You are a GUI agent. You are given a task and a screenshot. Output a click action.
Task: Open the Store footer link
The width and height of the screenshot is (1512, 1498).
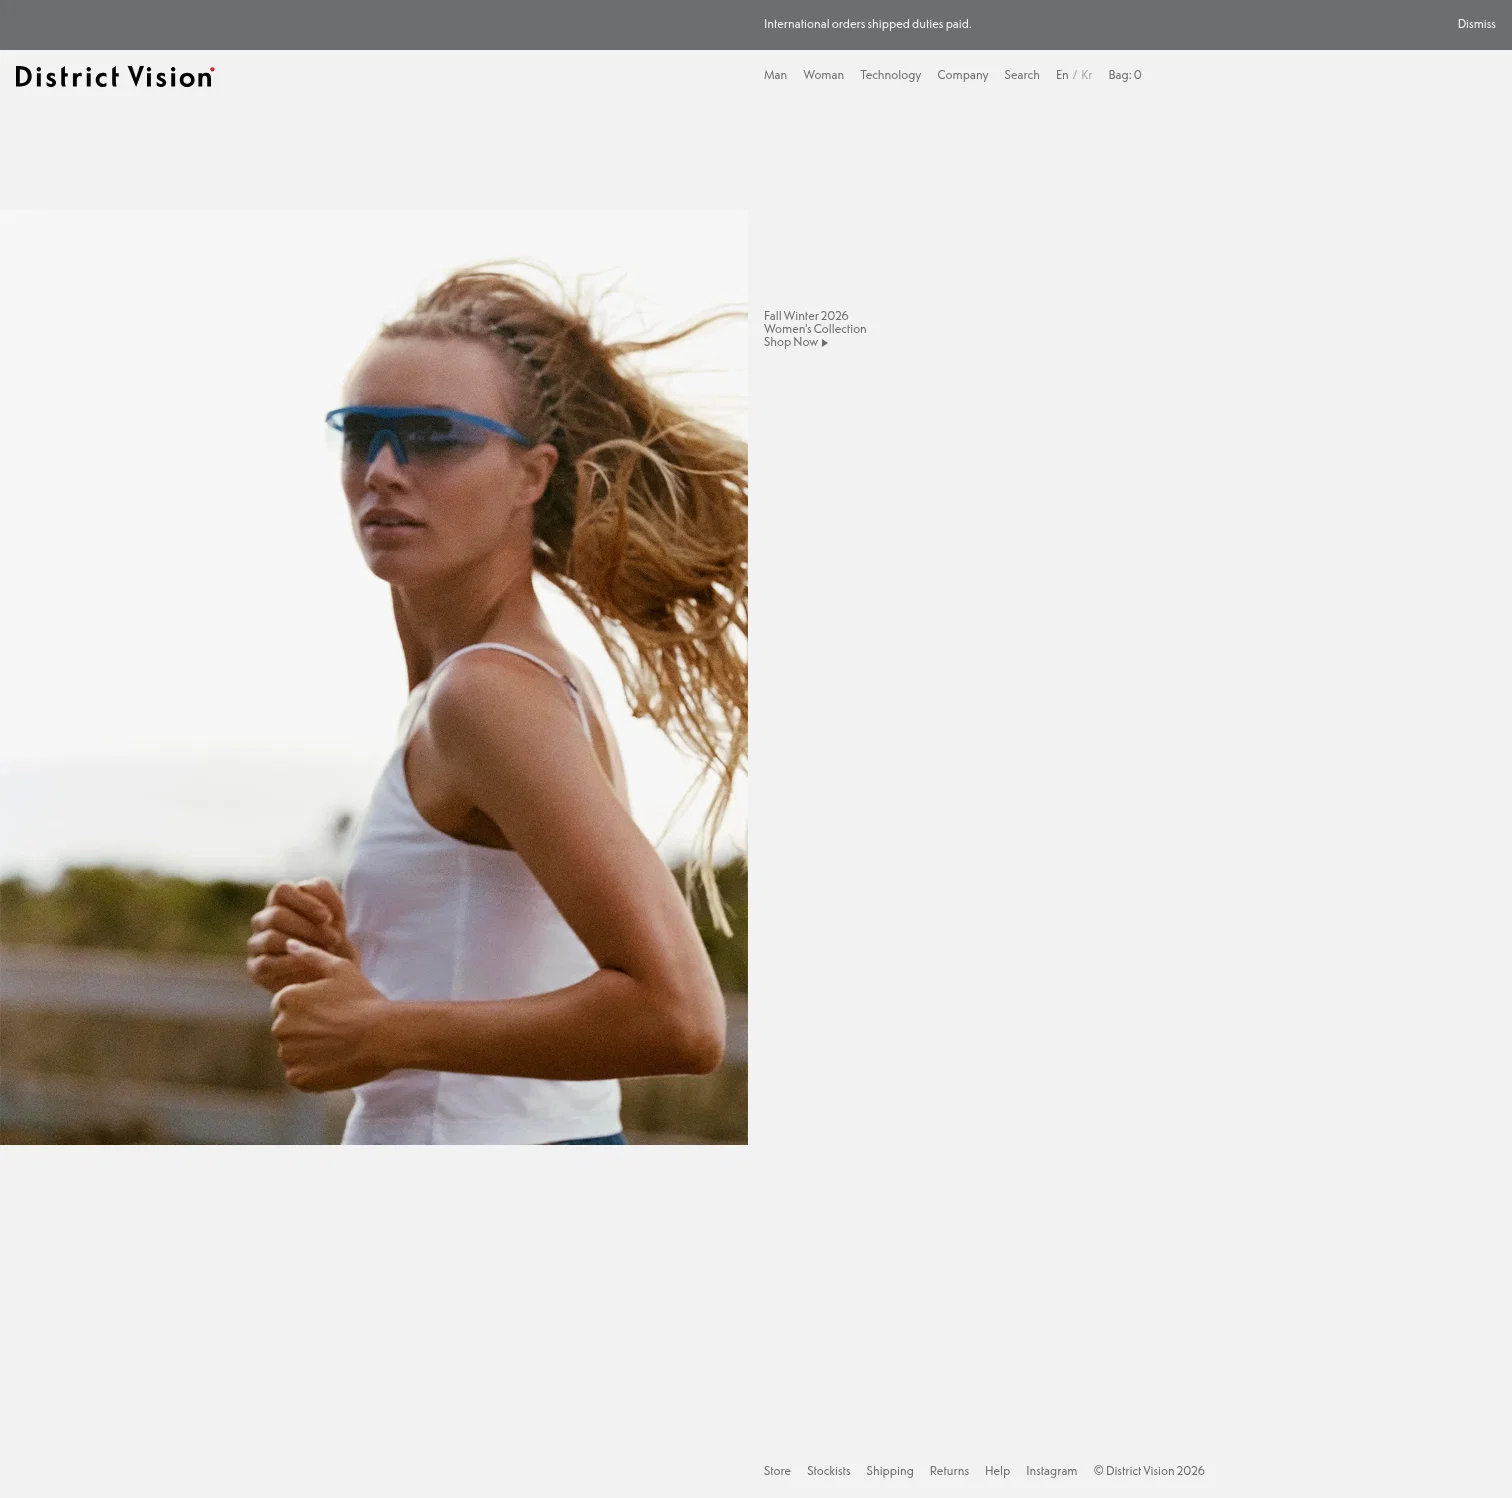tap(777, 1471)
